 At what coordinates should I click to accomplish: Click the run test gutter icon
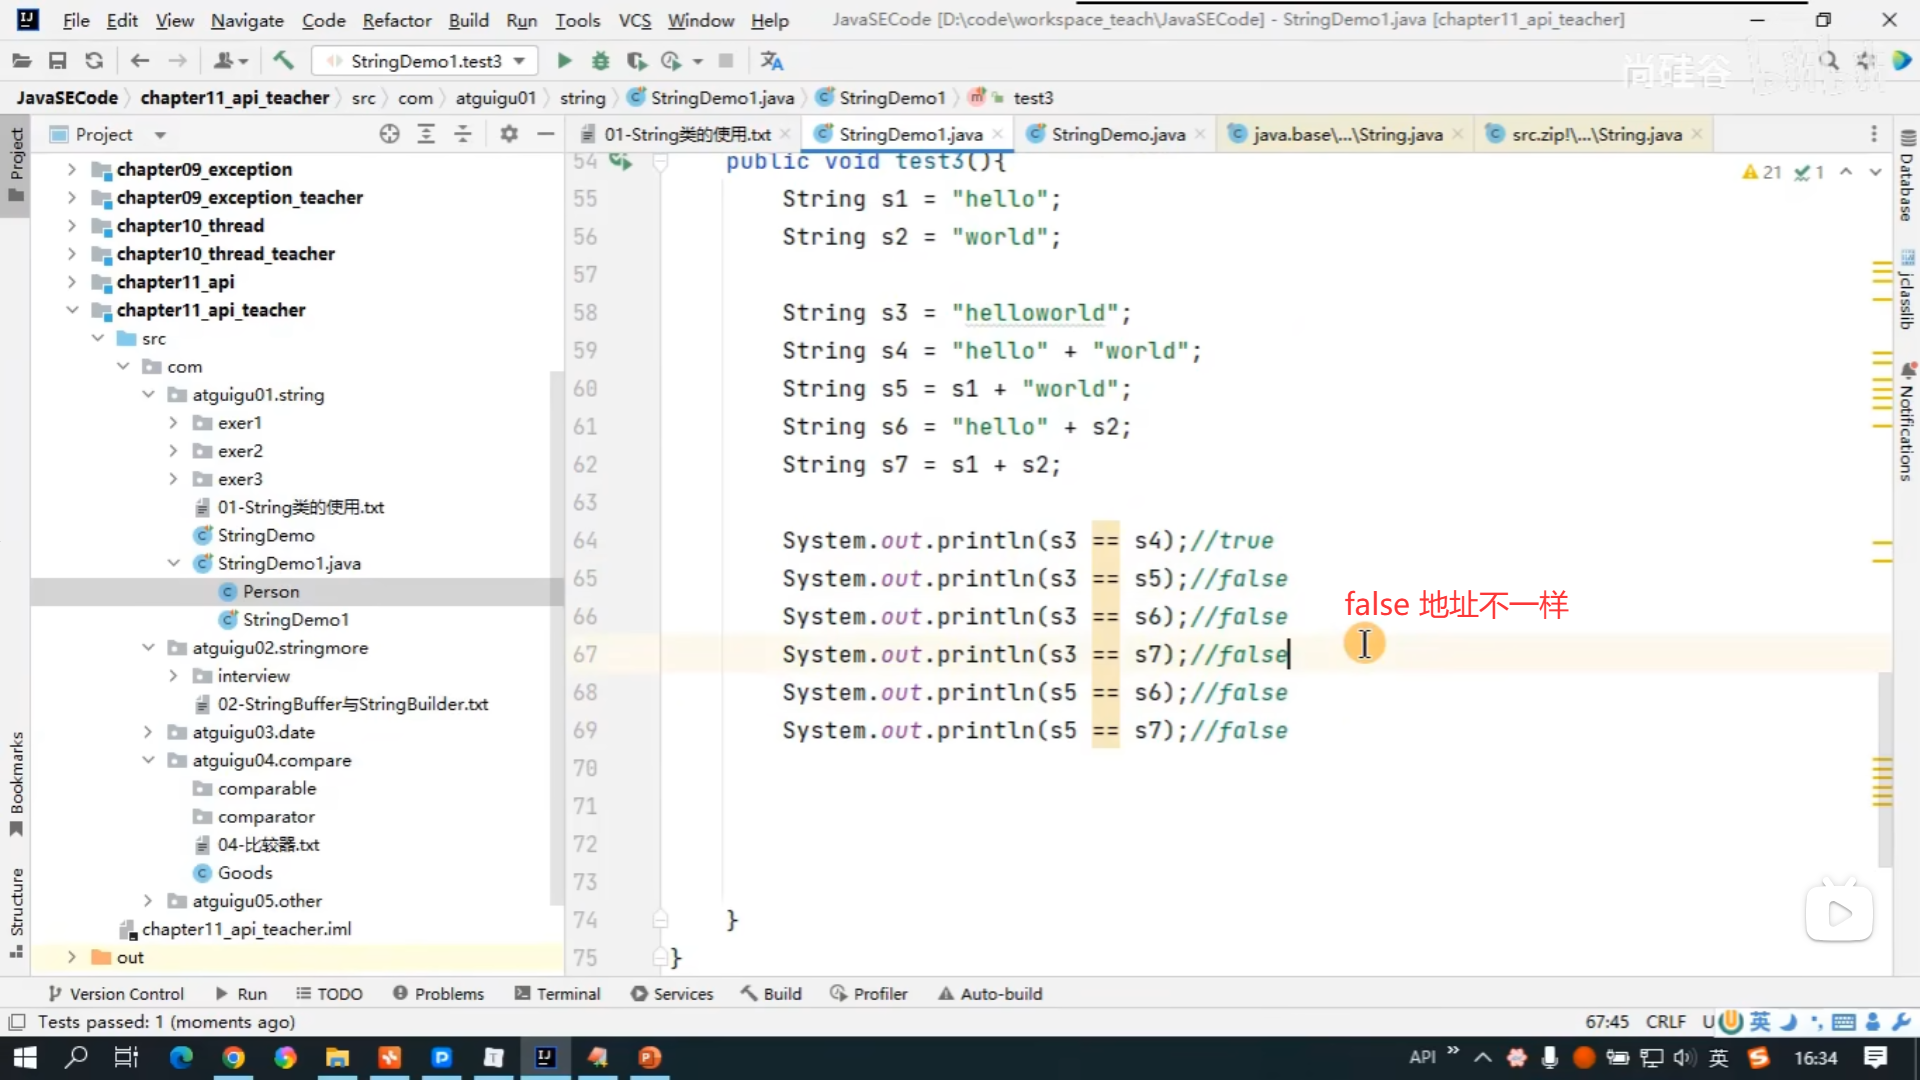[620, 162]
